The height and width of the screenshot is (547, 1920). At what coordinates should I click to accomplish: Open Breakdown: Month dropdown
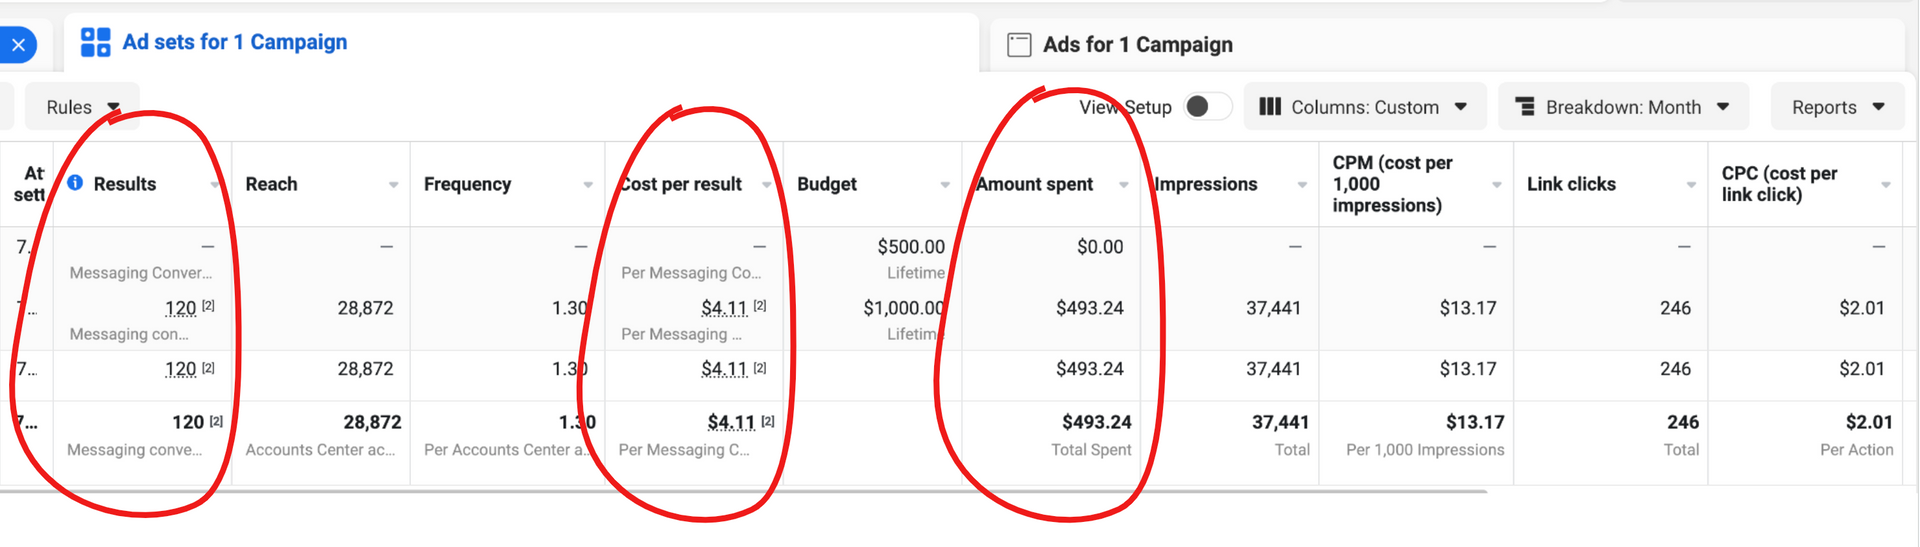(1623, 107)
